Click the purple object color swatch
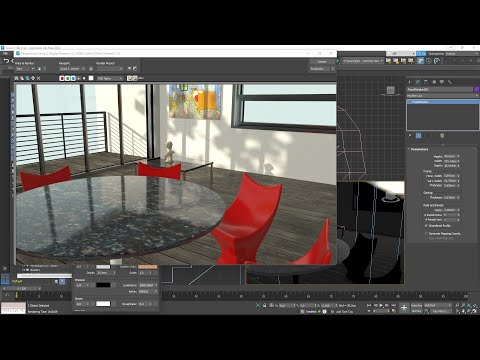The height and width of the screenshot is (360, 480). click(x=476, y=90)
